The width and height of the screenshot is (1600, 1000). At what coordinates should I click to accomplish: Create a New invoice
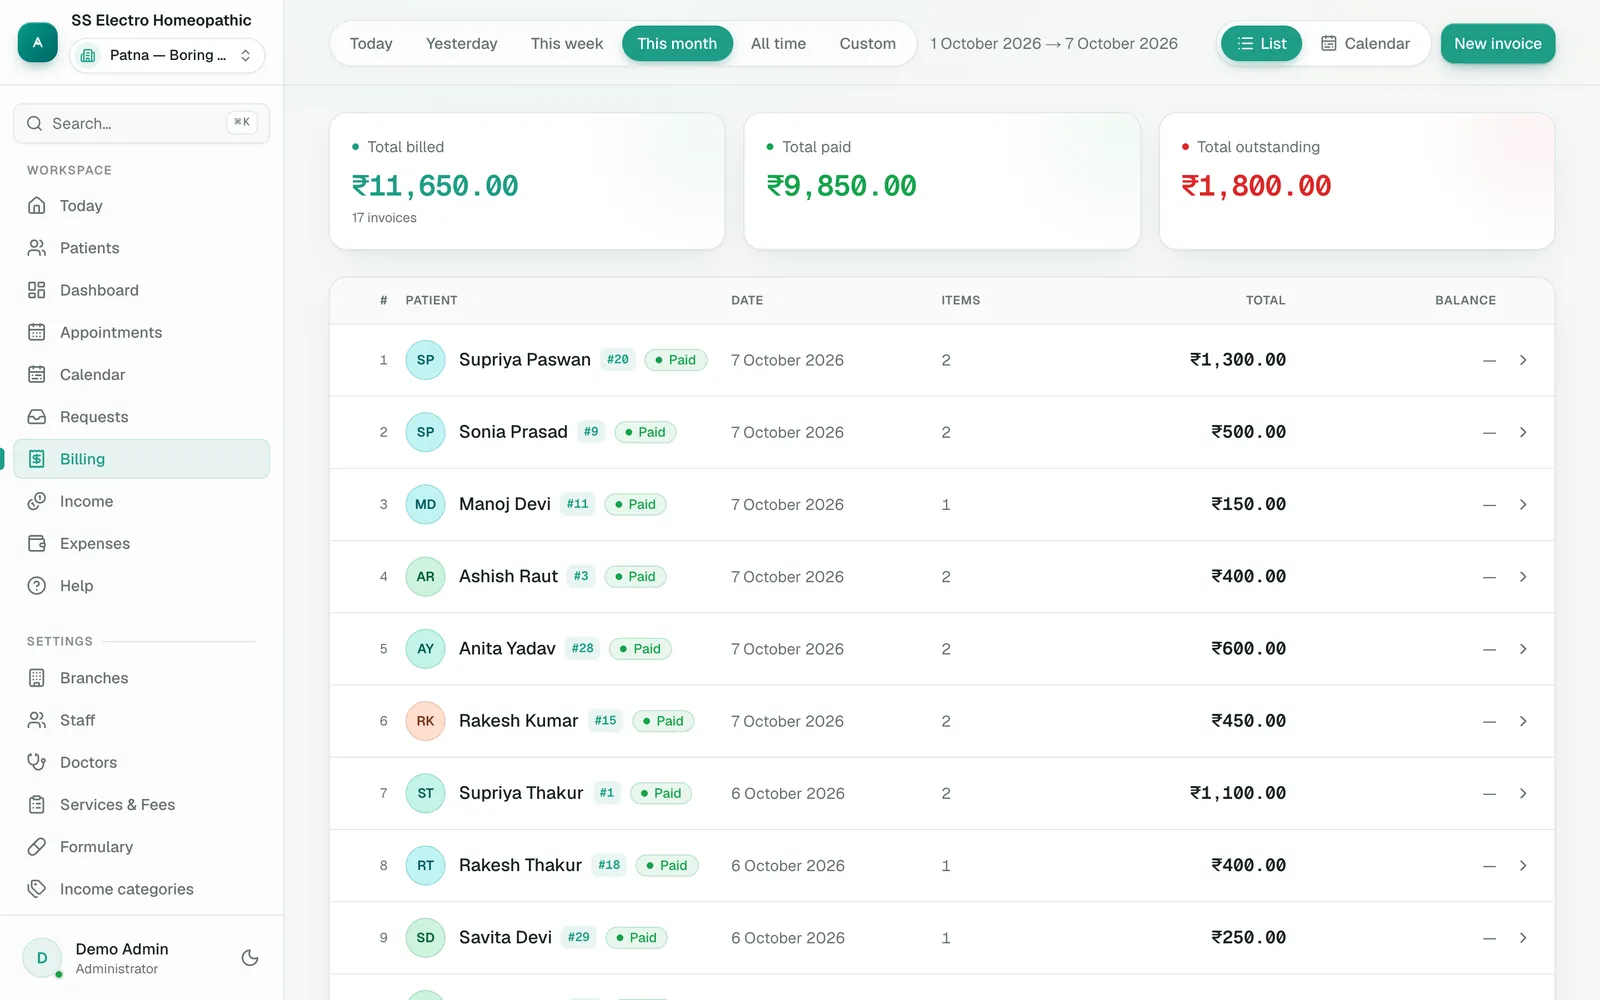pyautogui.click(x=1497, y=44)
